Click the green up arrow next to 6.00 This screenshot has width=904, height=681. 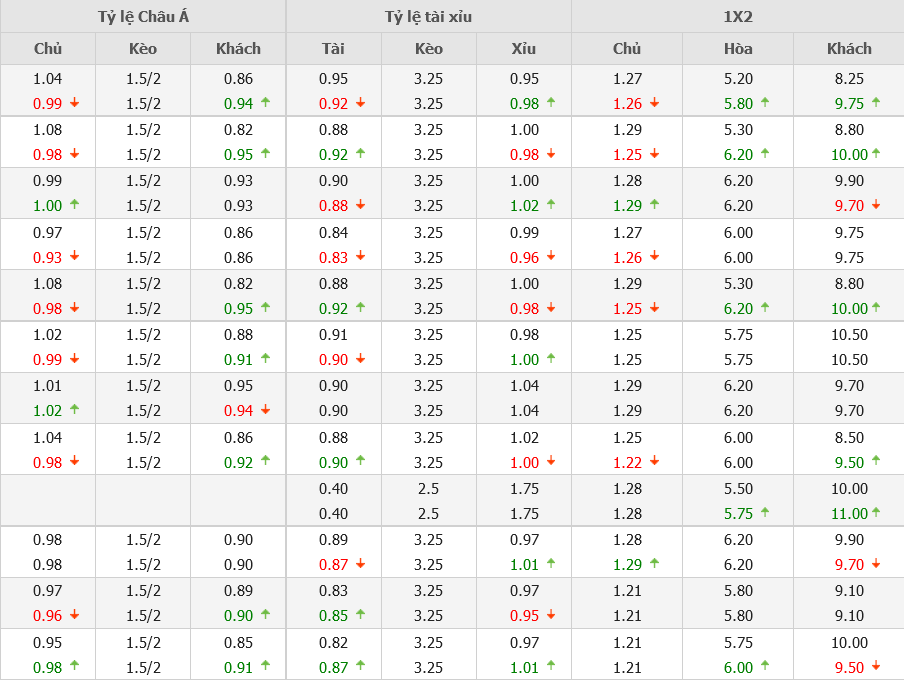tap(765, 666)
